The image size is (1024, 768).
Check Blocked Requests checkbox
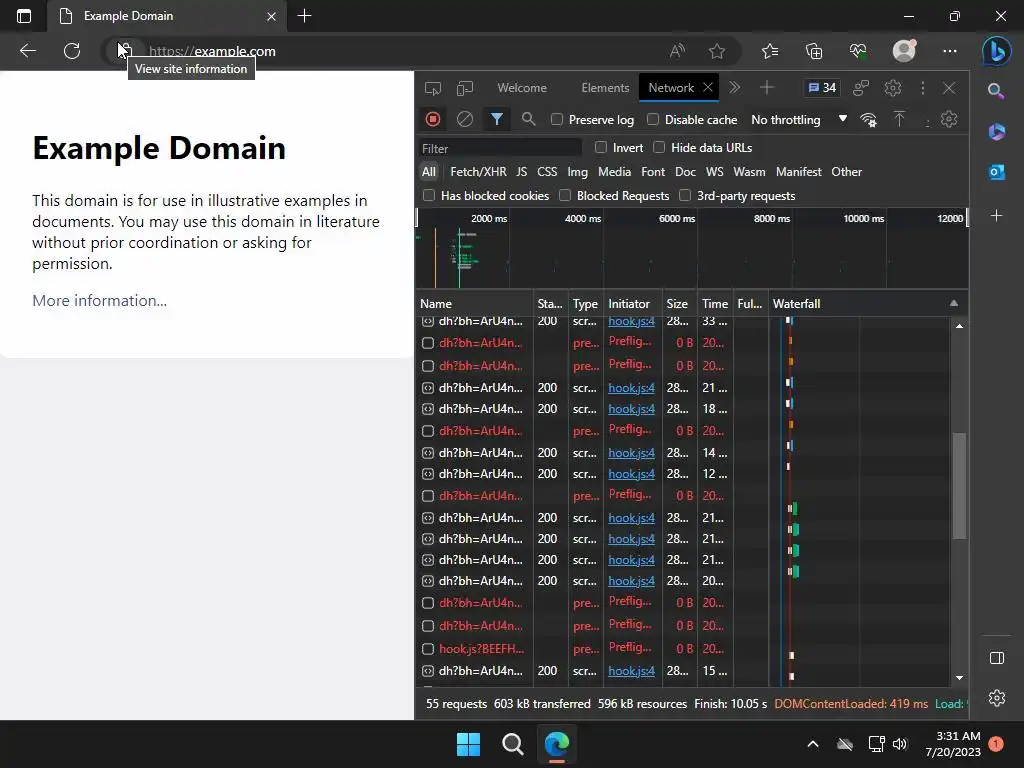click(565, 195)
